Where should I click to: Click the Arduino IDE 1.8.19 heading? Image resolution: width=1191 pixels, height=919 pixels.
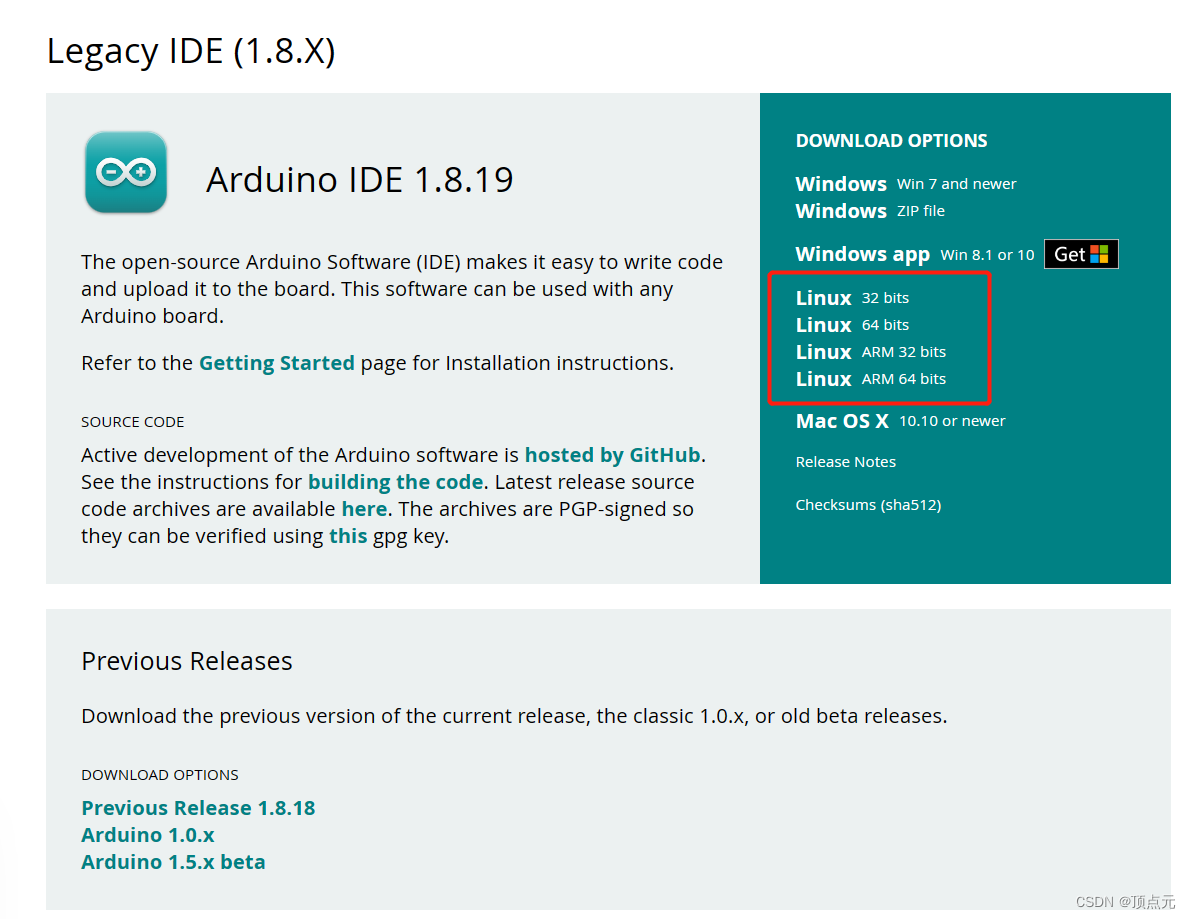pos(359,180)
